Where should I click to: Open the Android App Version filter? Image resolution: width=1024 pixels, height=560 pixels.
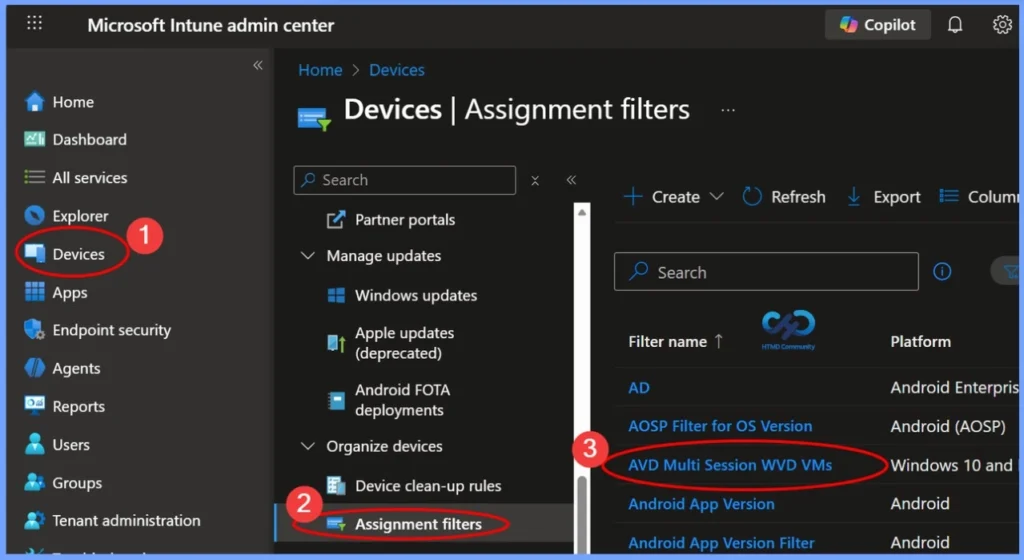701,504
